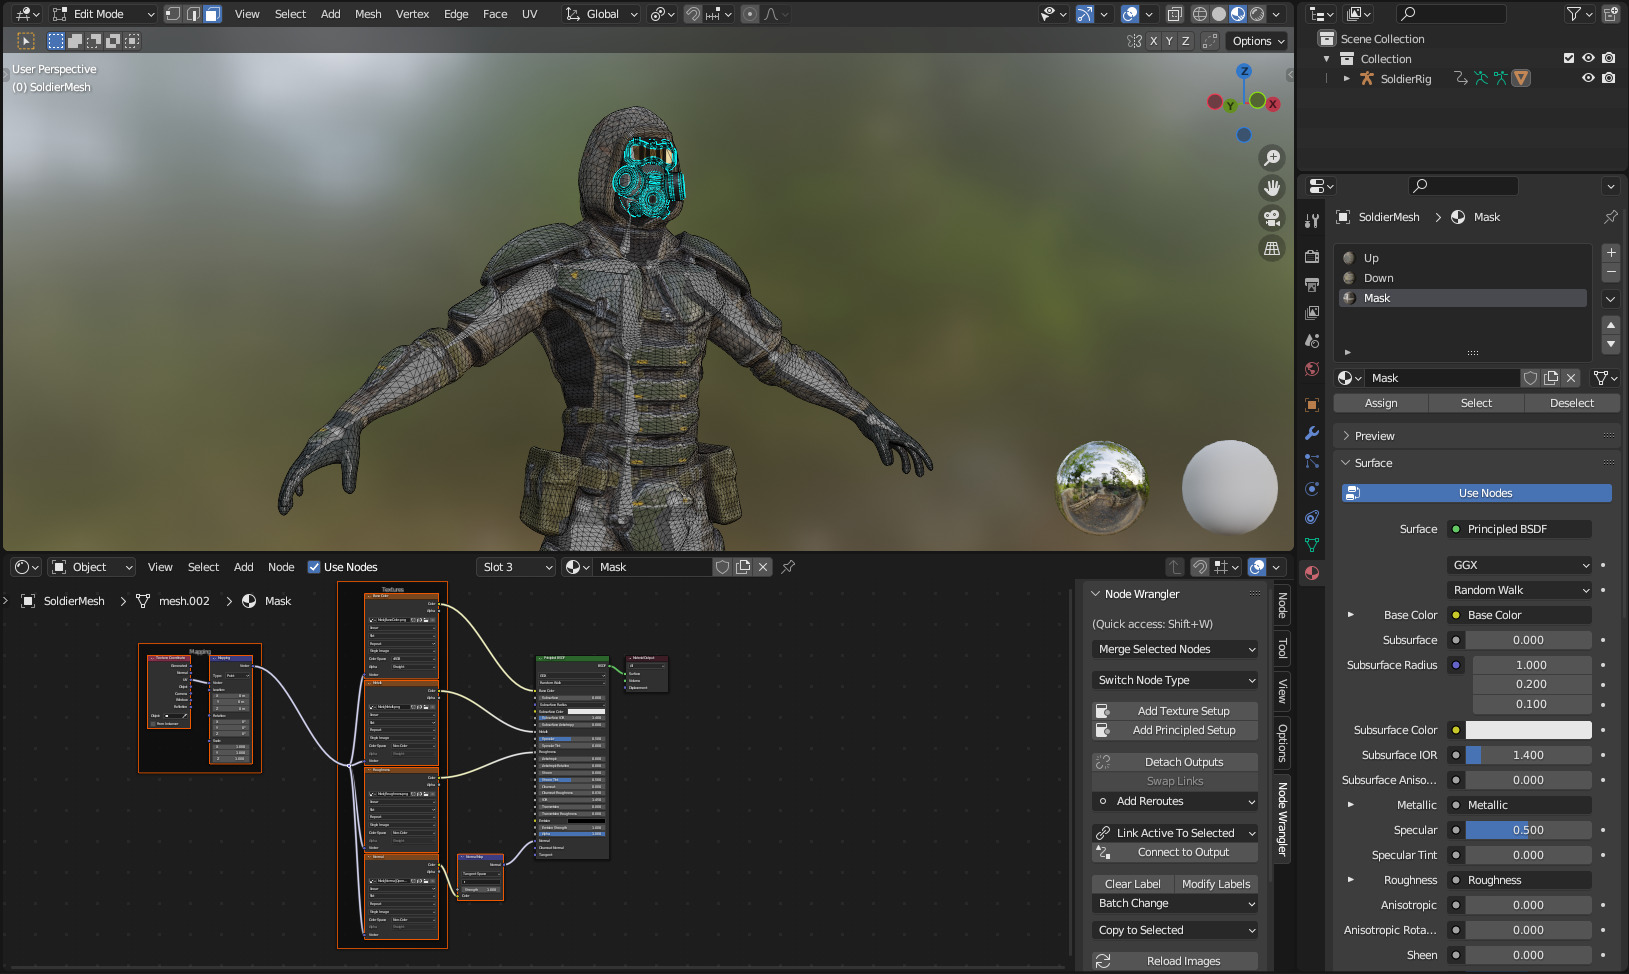The image size is (1629, 974).
Task: Select vertex select mode icon
Action: (173, 14)
